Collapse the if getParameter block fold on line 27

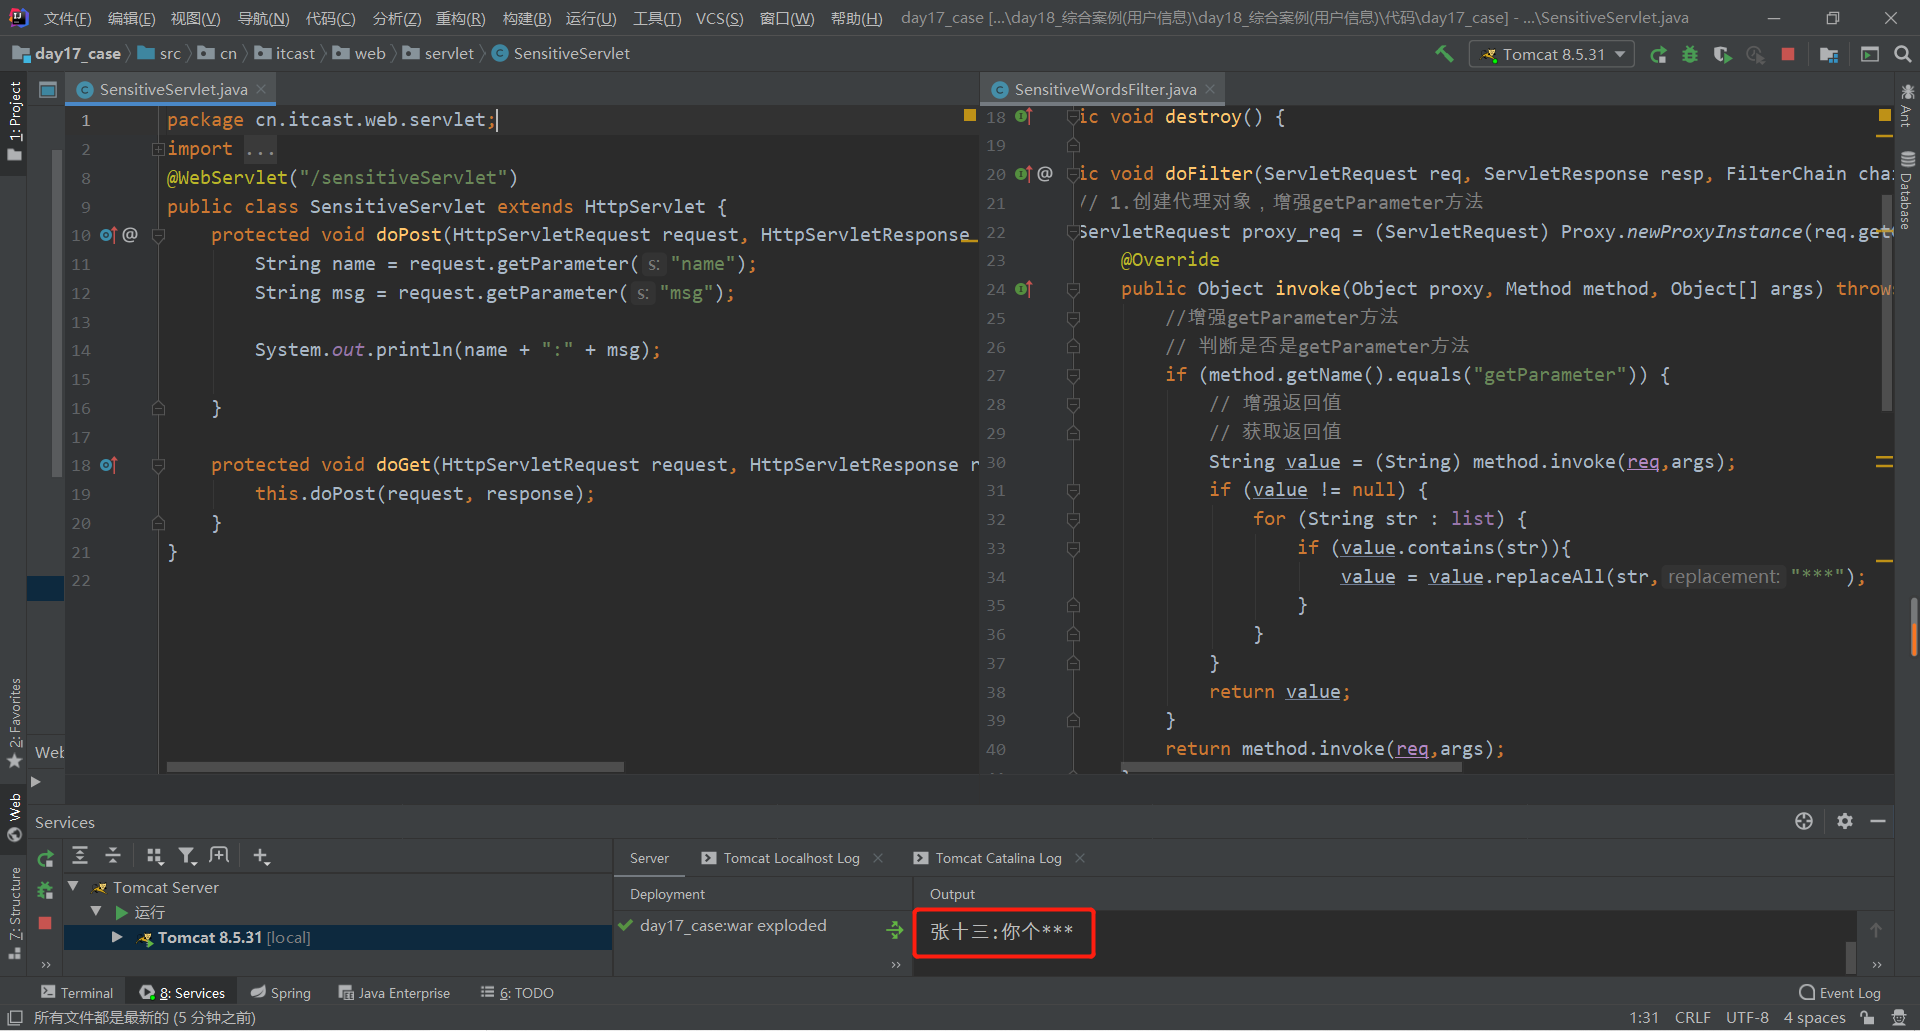1073,376
